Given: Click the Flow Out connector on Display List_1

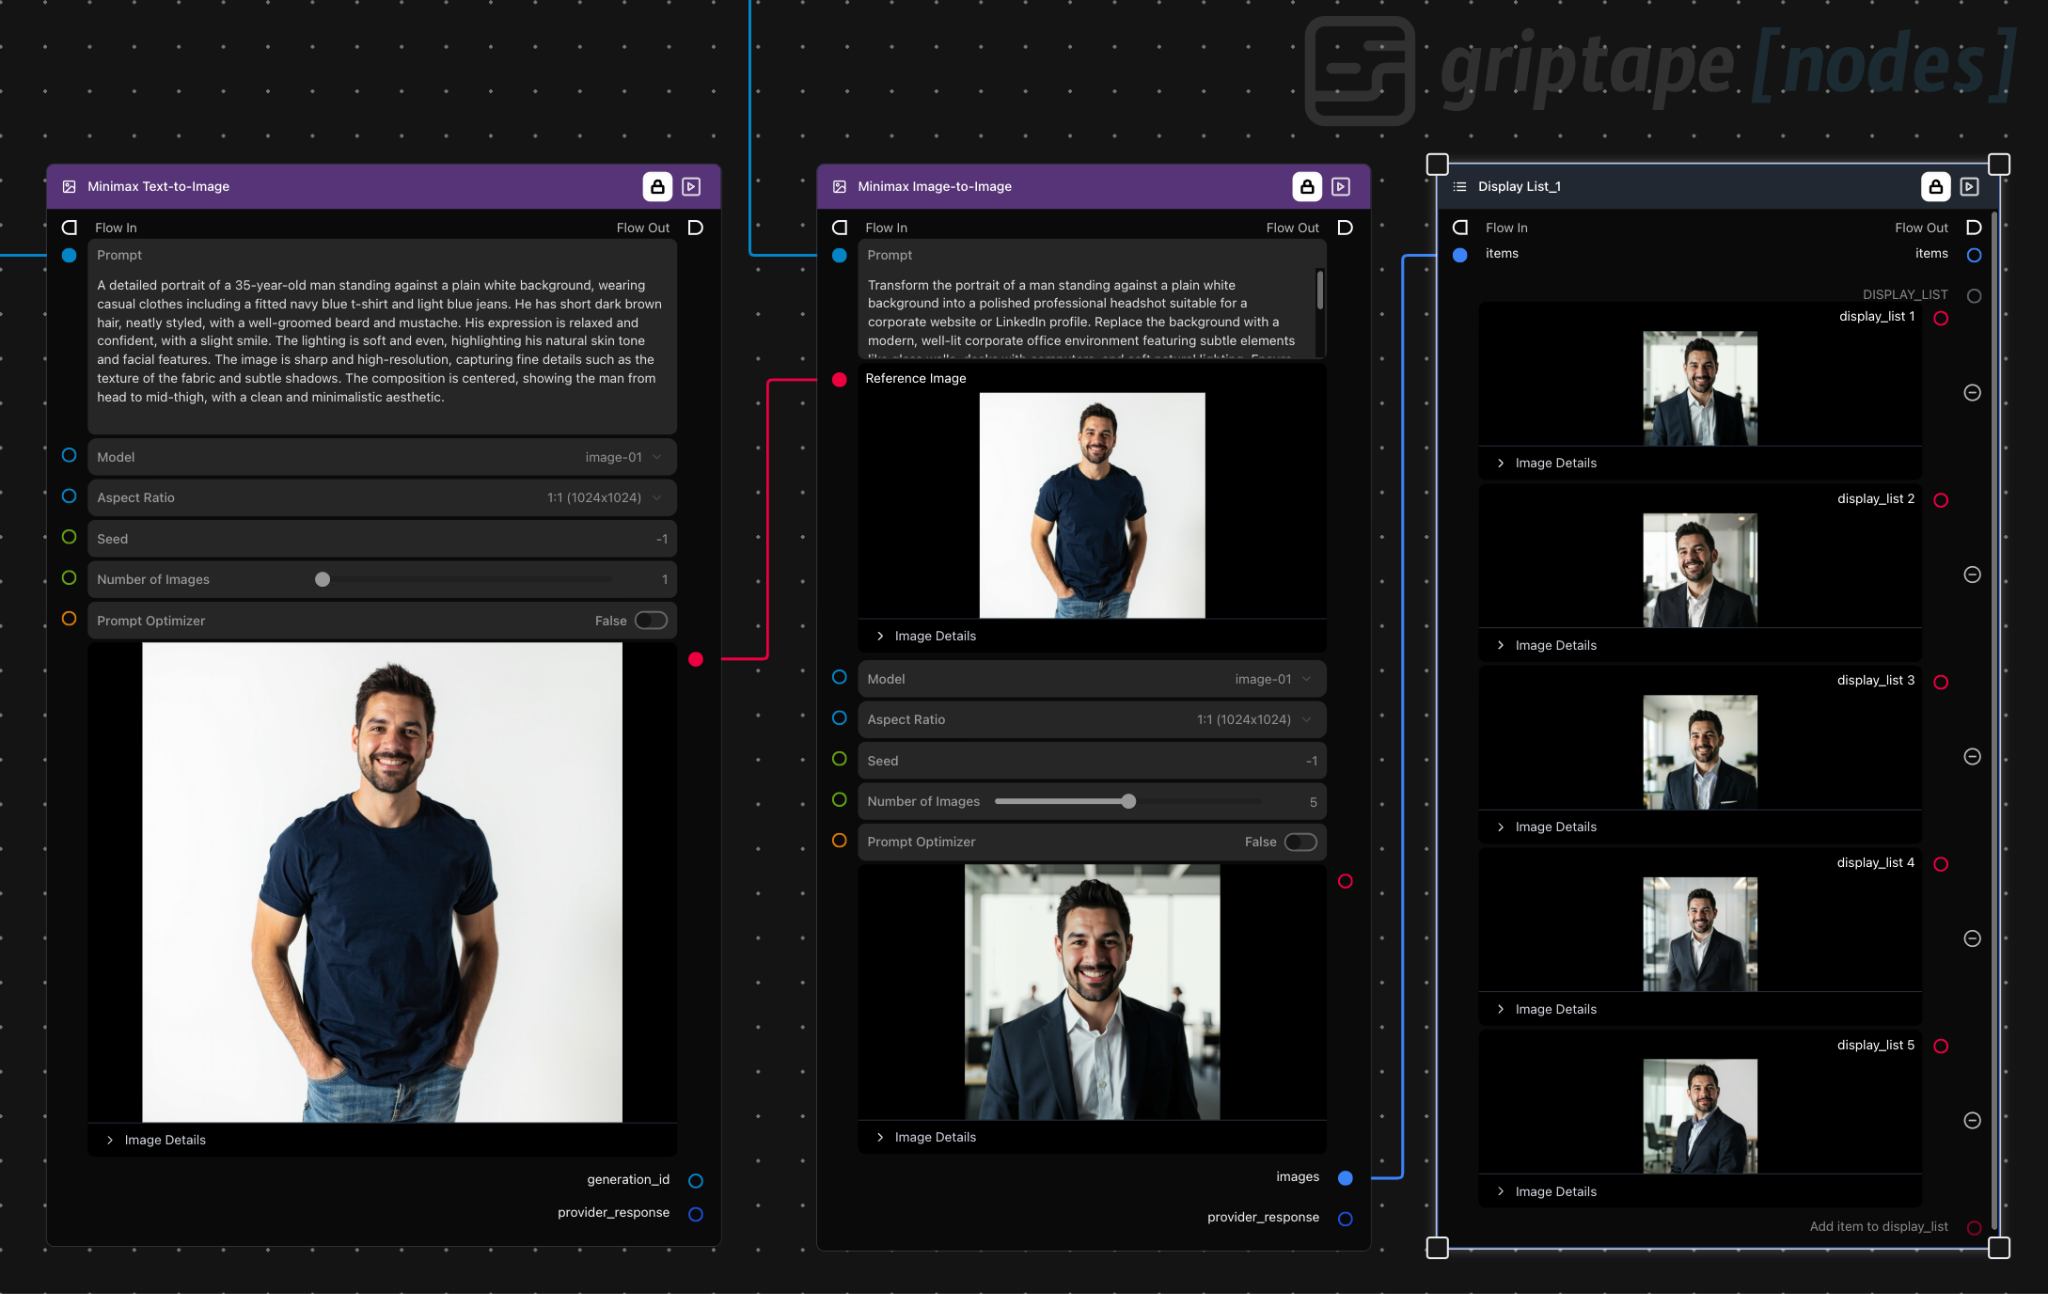Looking at the screenshot, I should click(1973, 228).
